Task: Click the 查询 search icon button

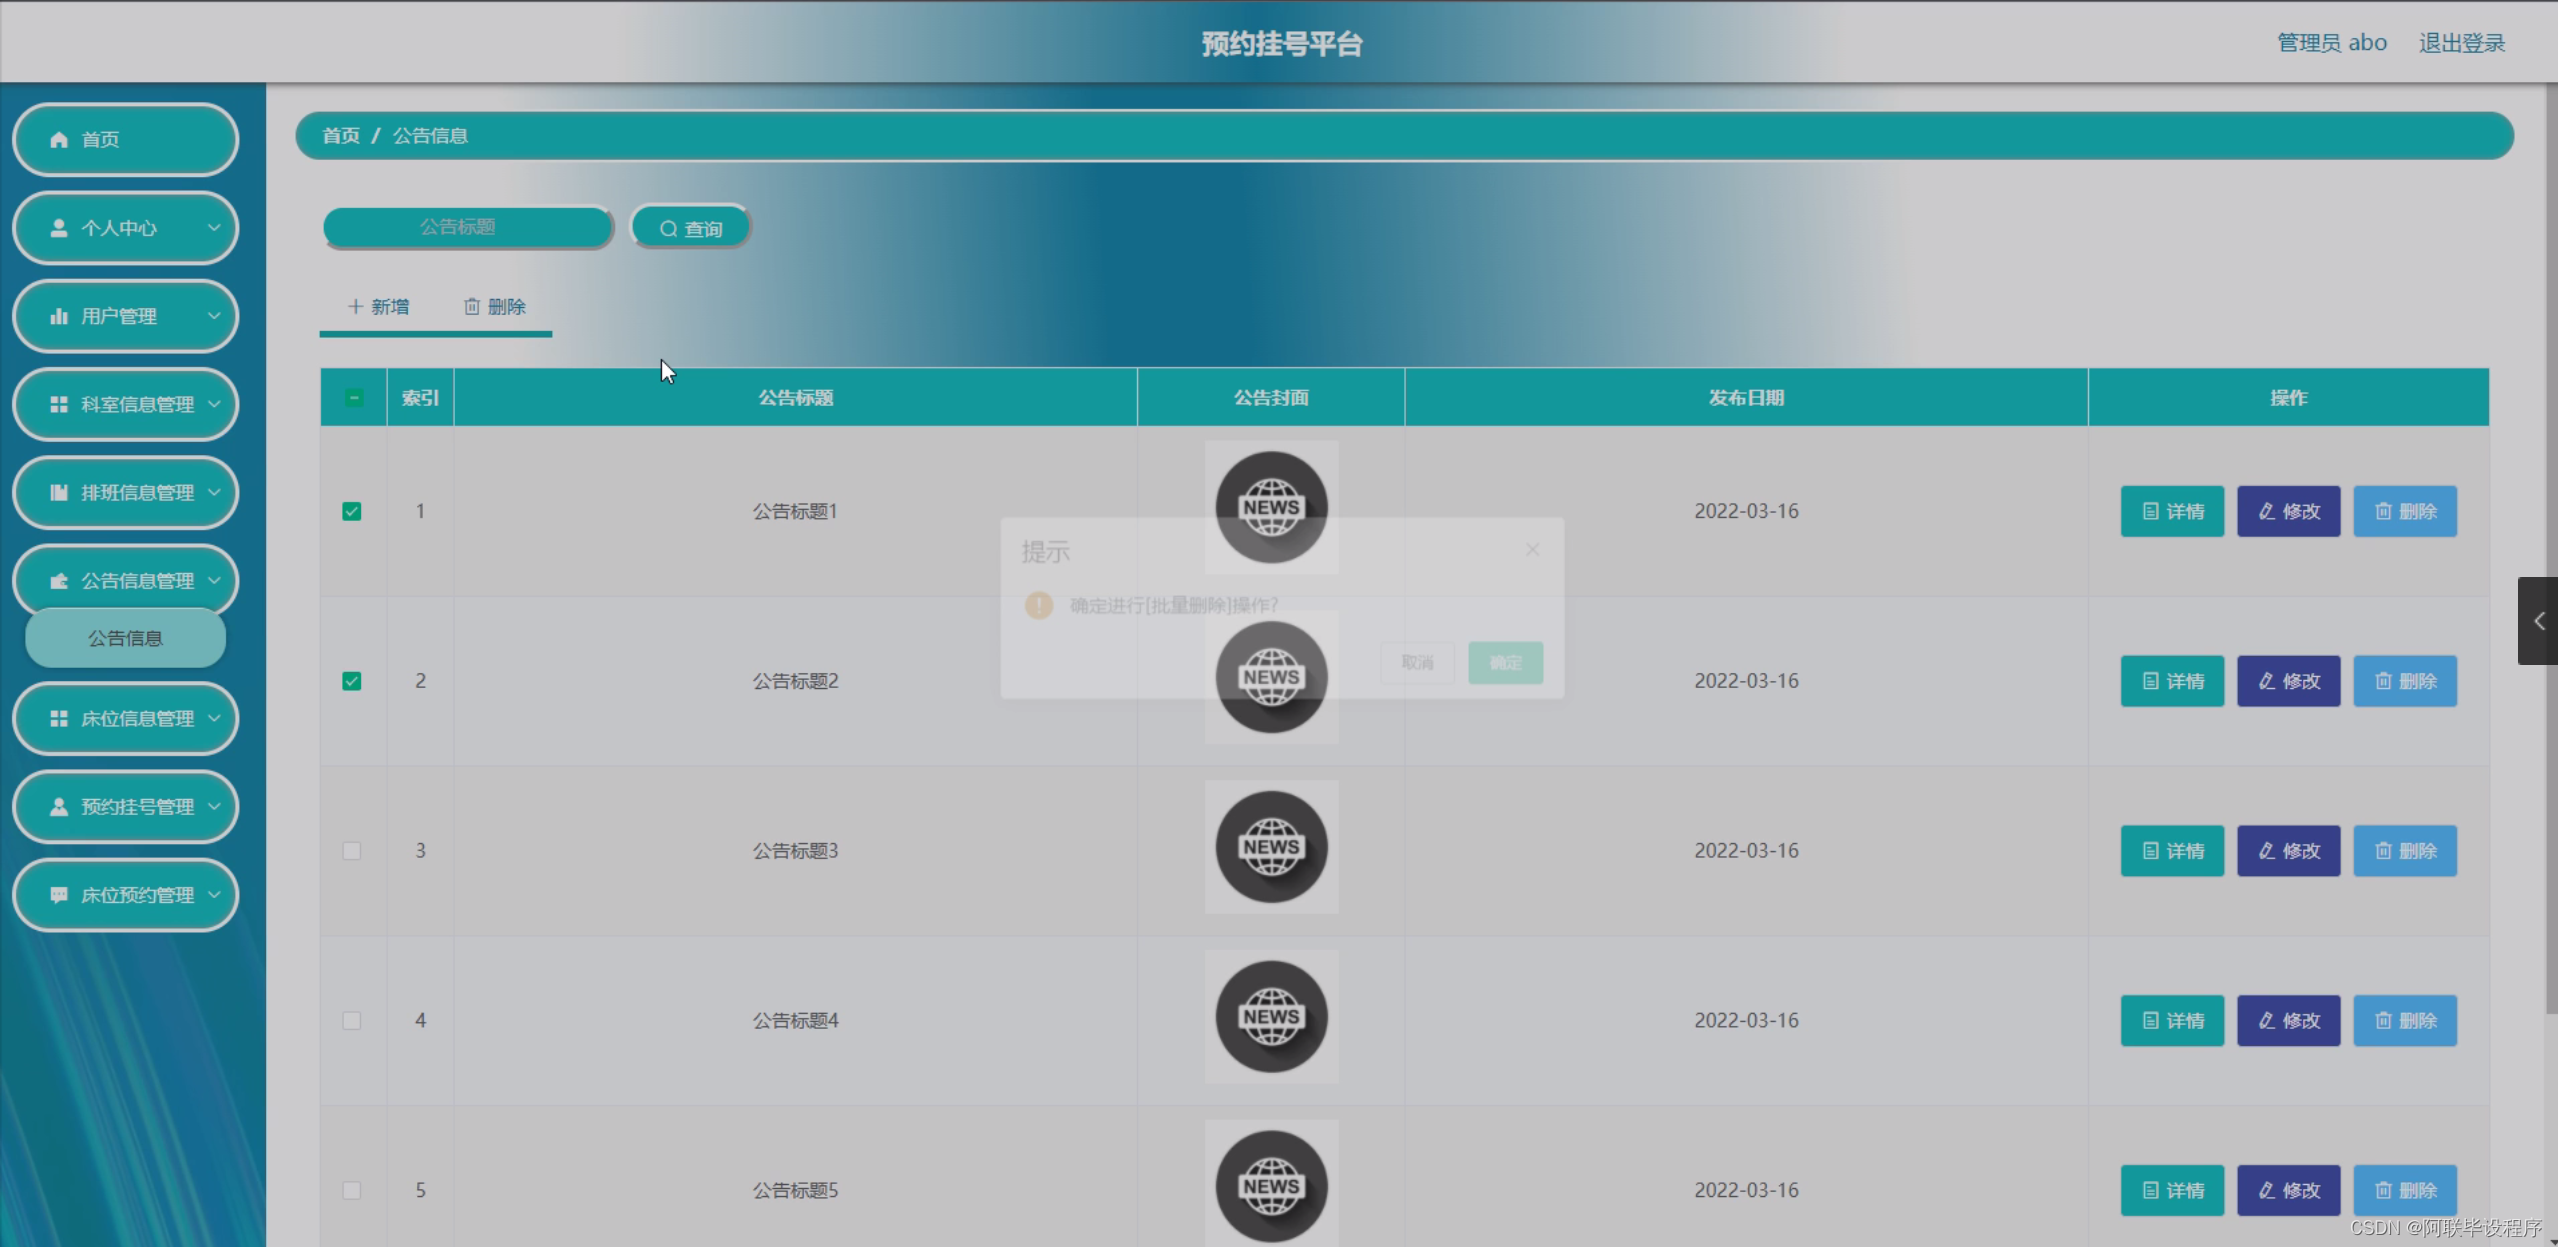Action: (690, 227)
